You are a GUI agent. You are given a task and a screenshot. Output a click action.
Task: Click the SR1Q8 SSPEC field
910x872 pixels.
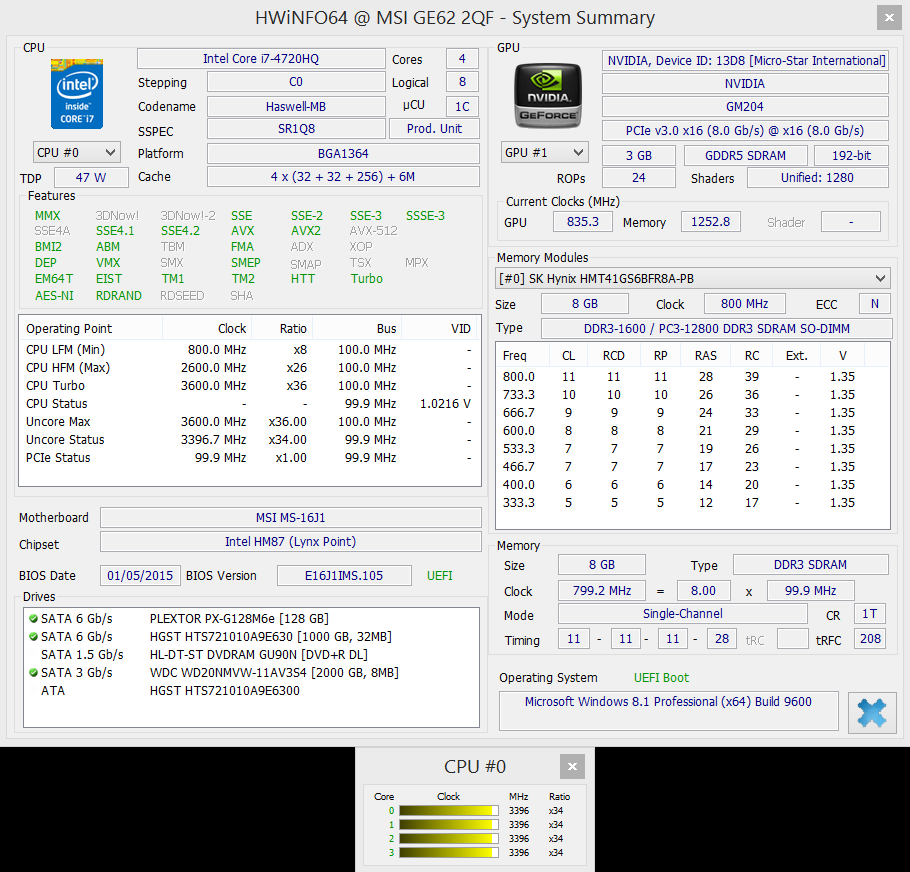click(296, 129)
